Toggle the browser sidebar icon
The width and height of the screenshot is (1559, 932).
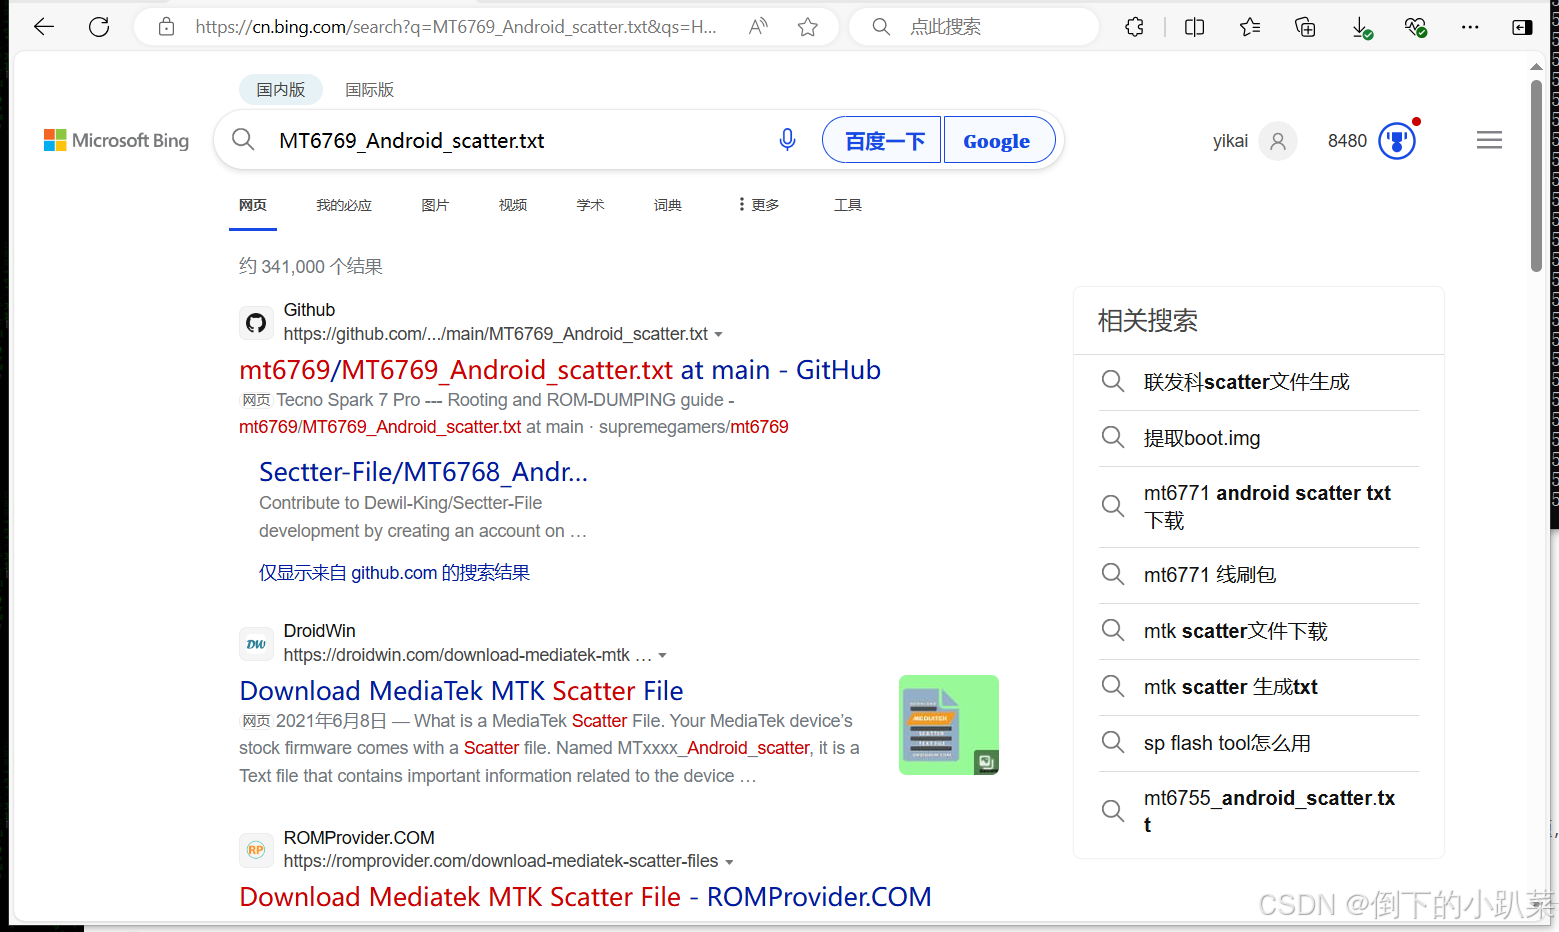click(1522, 27)
